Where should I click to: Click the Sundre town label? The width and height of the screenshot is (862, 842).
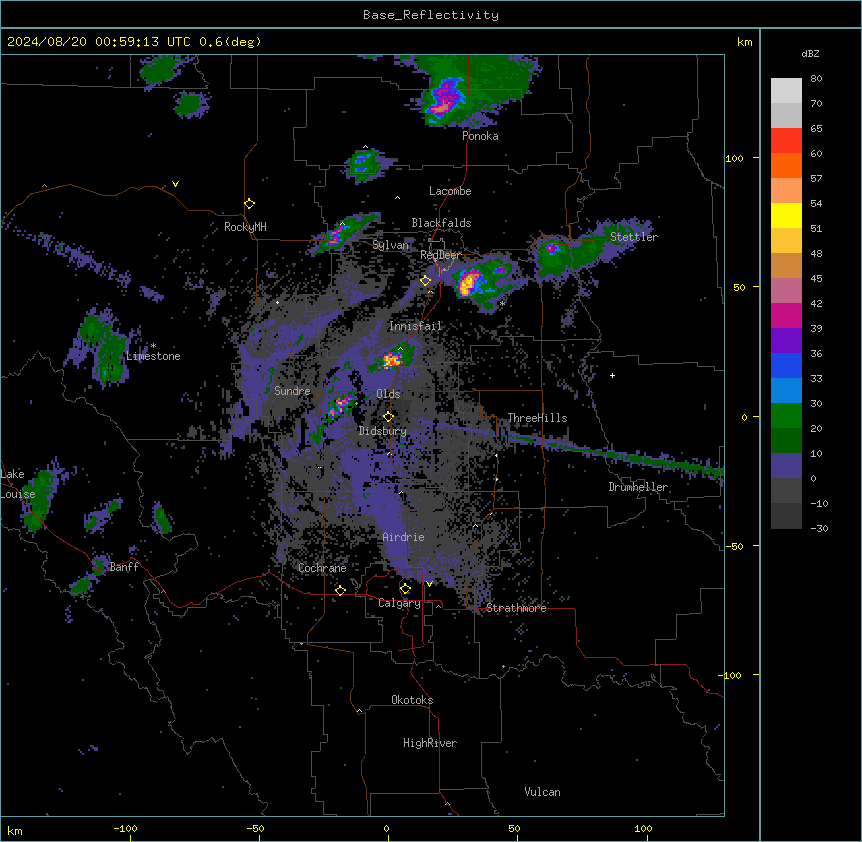click(292, 391)
